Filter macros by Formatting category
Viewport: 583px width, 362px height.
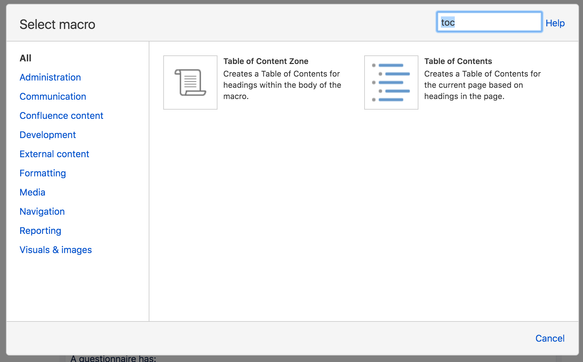[43, 173]
